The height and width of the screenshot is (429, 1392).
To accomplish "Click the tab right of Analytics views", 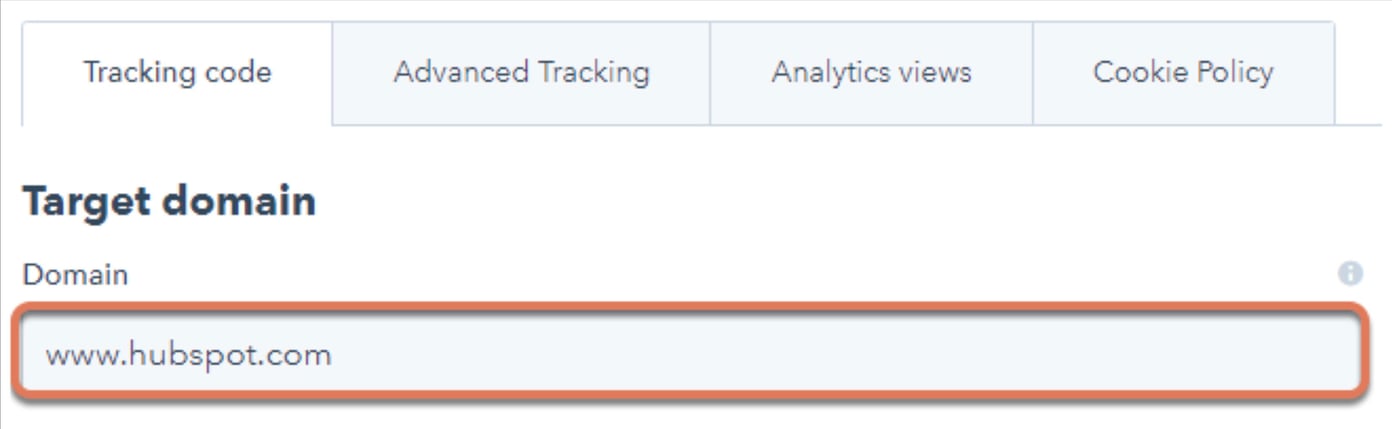I will coord(1183,73).
